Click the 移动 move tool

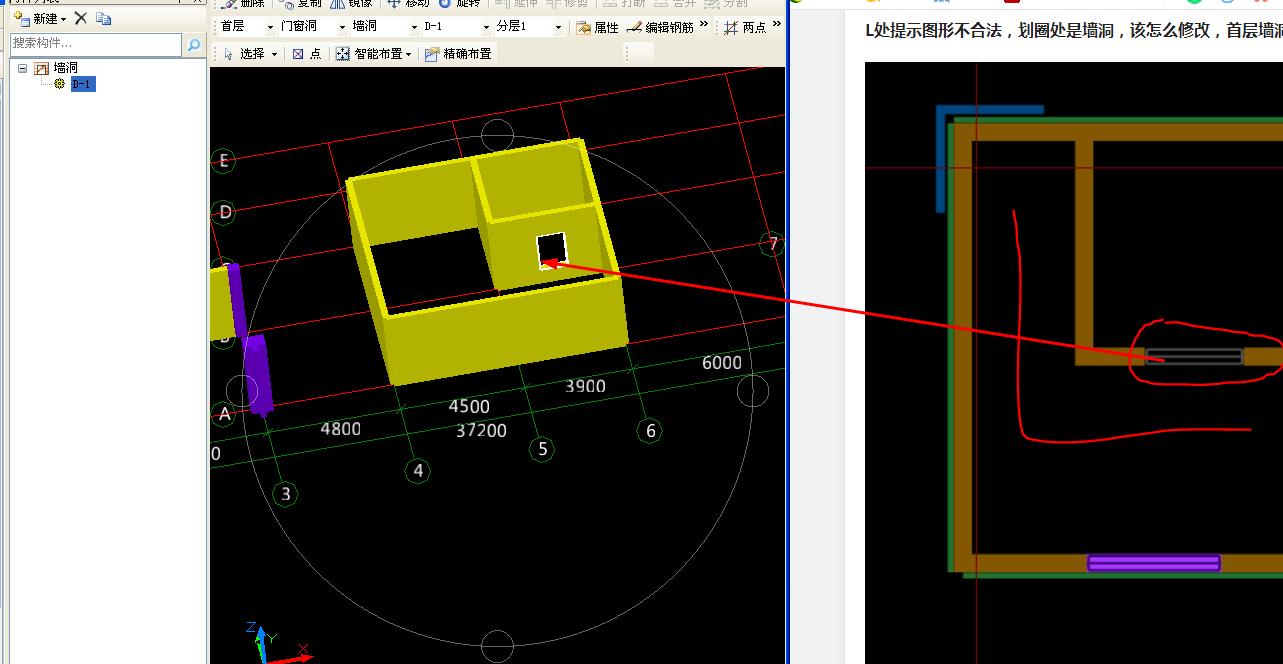pyautogui.click(x=409, y=4)
